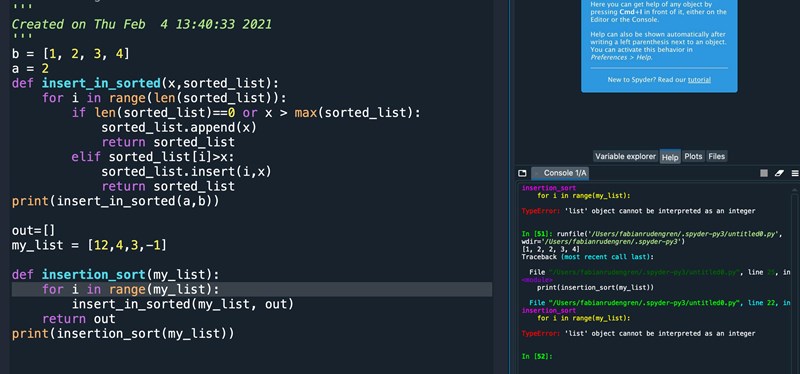Image resolution: width=800 pixels, height=374 pixels.
Task: Select the Help pane tab
Action: click(670, 157)
